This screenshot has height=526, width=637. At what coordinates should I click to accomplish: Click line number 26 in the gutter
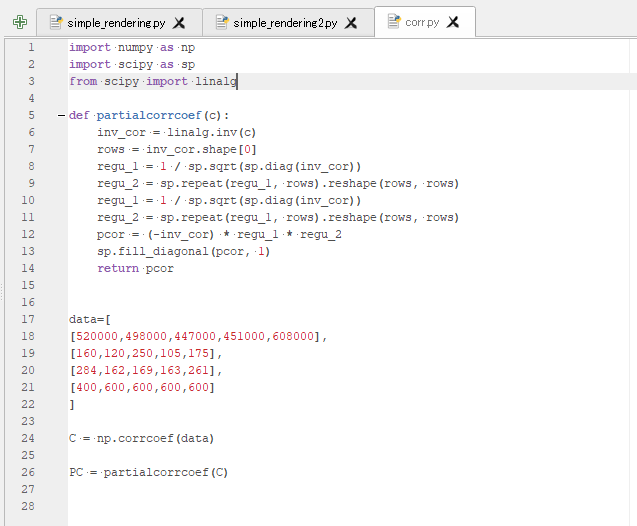click(30, 472)
